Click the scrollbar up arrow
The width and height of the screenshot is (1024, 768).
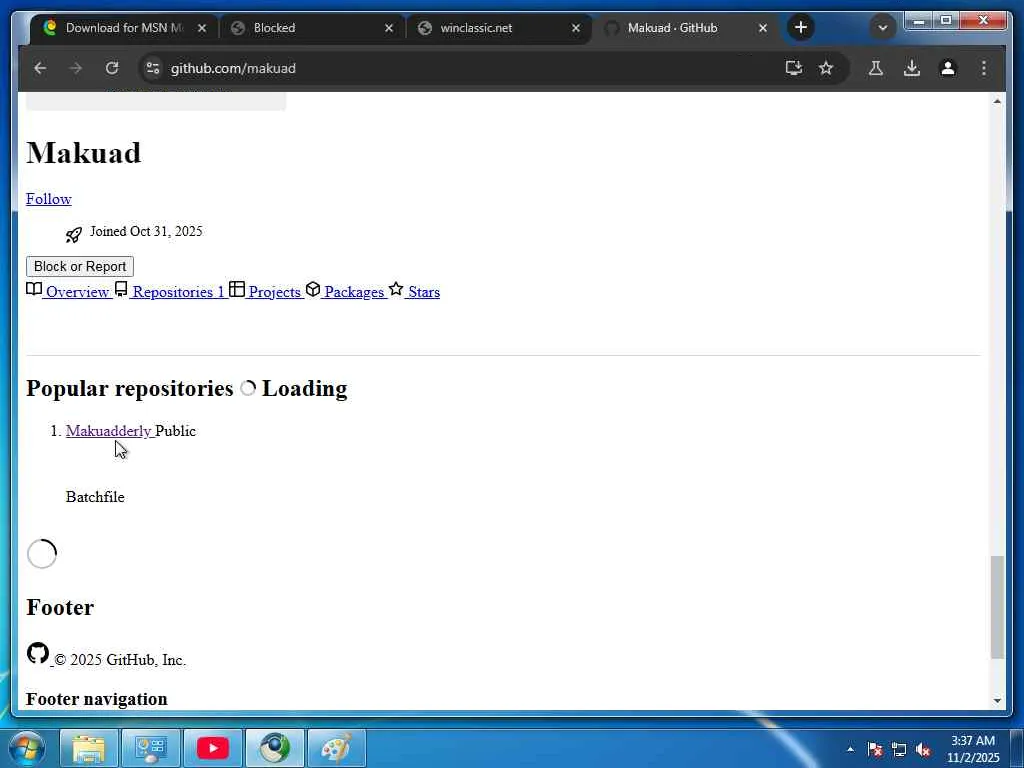tap(997, 101)
